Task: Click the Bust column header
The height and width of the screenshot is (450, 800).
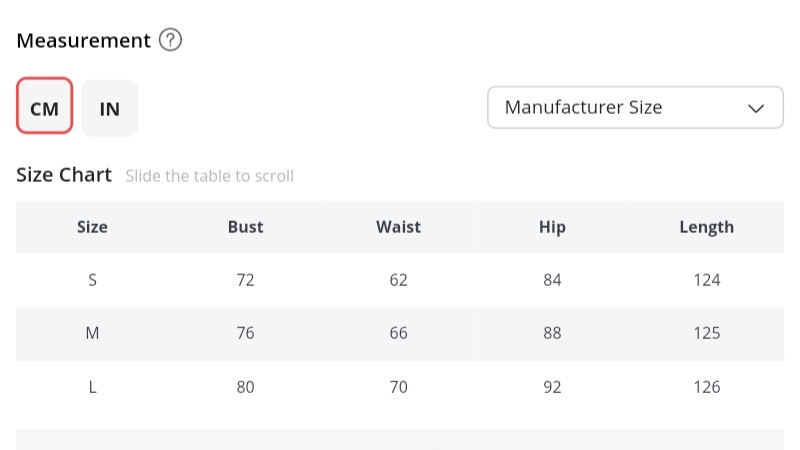Action: [x=245, y=227]
